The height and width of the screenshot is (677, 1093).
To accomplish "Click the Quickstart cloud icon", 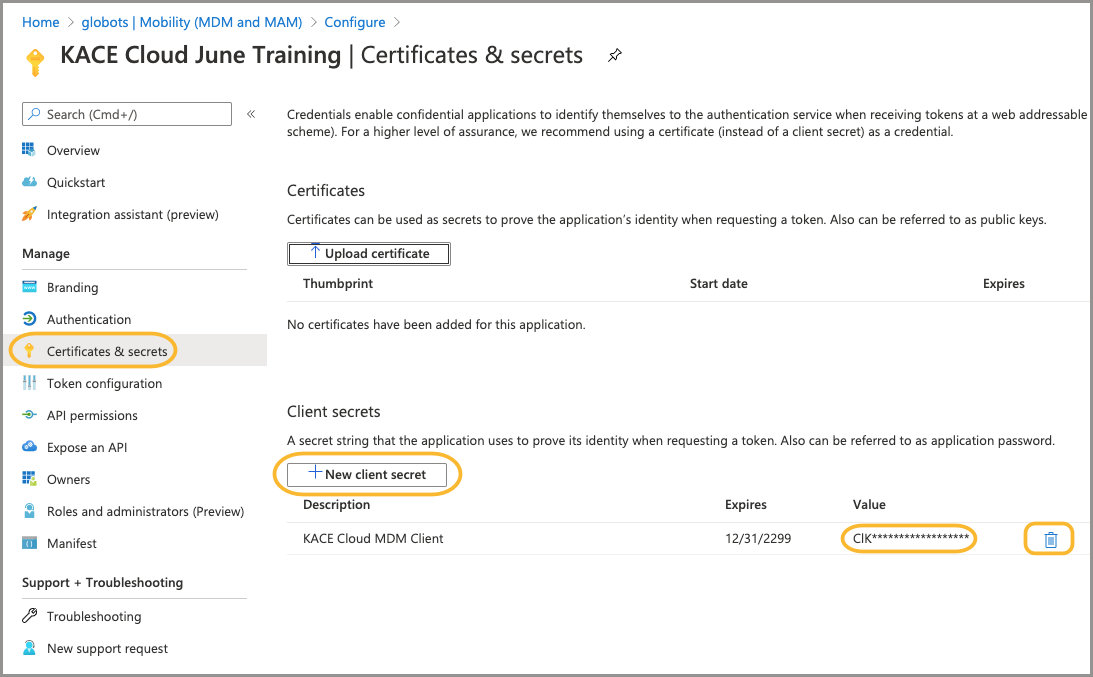I will (x=29, y=182).
